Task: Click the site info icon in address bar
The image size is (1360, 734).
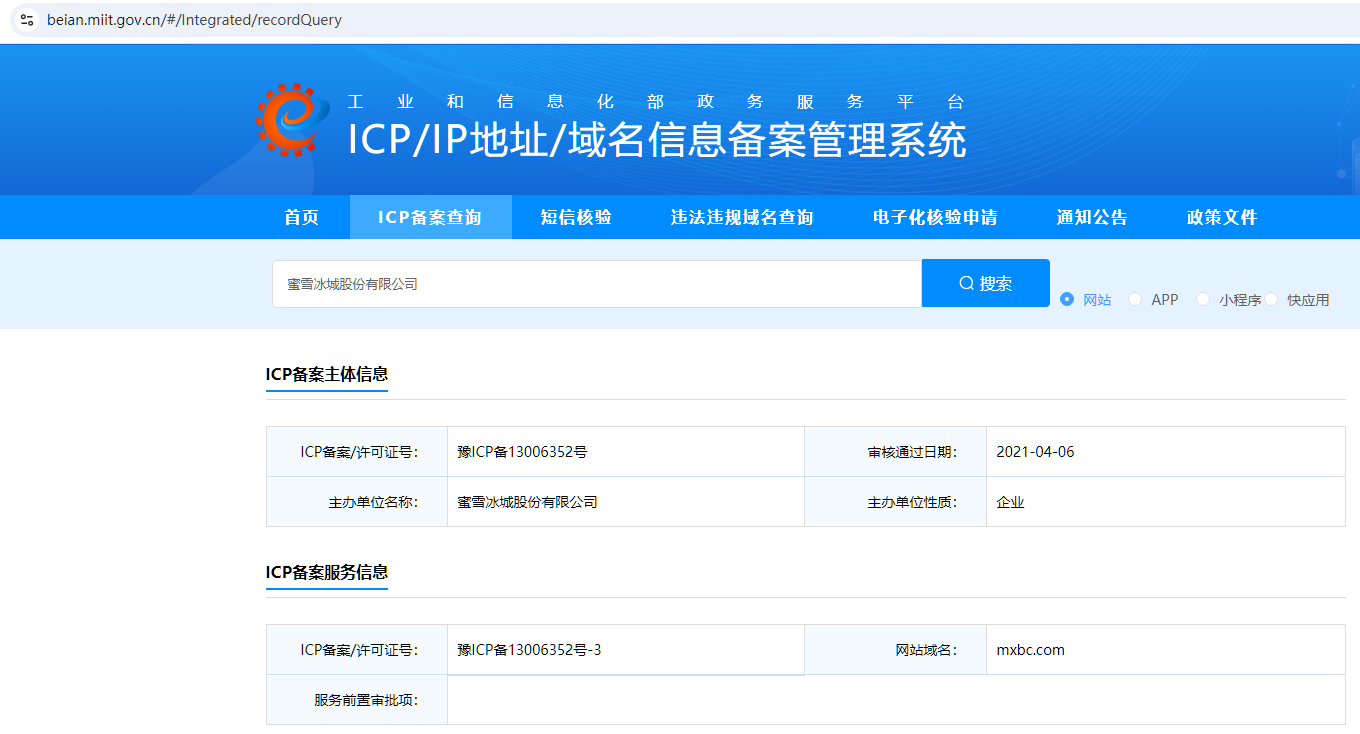Action: pyautogui.click(x=27, y=20)
